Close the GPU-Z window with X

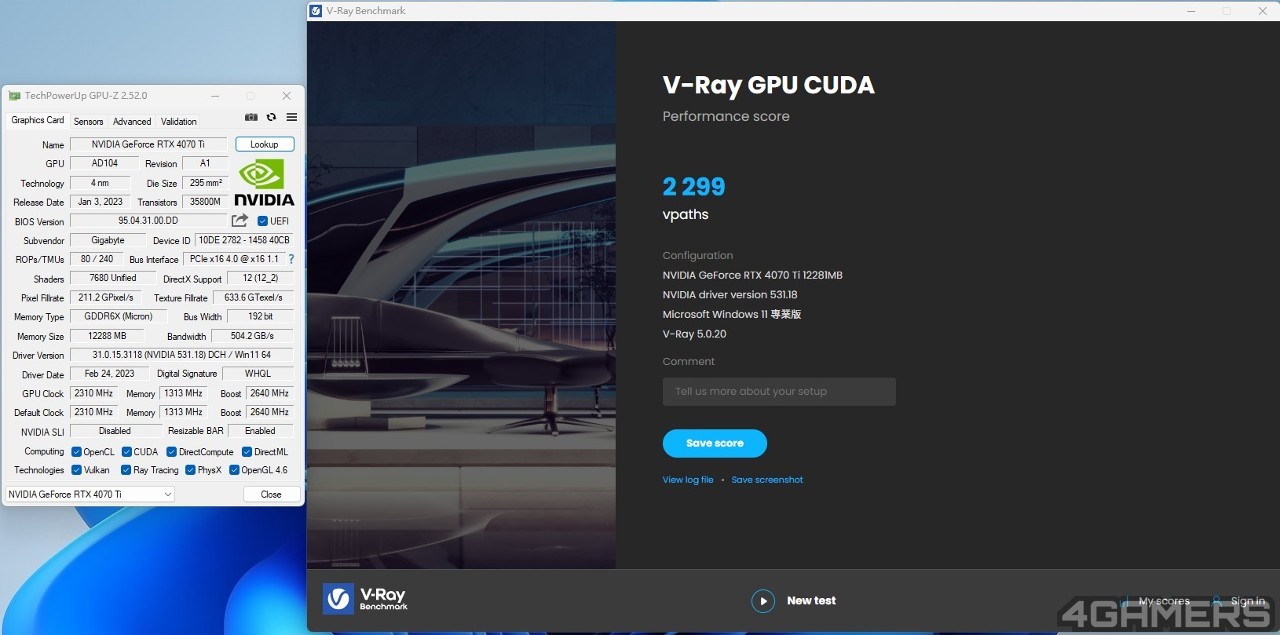tap(287, 96)
